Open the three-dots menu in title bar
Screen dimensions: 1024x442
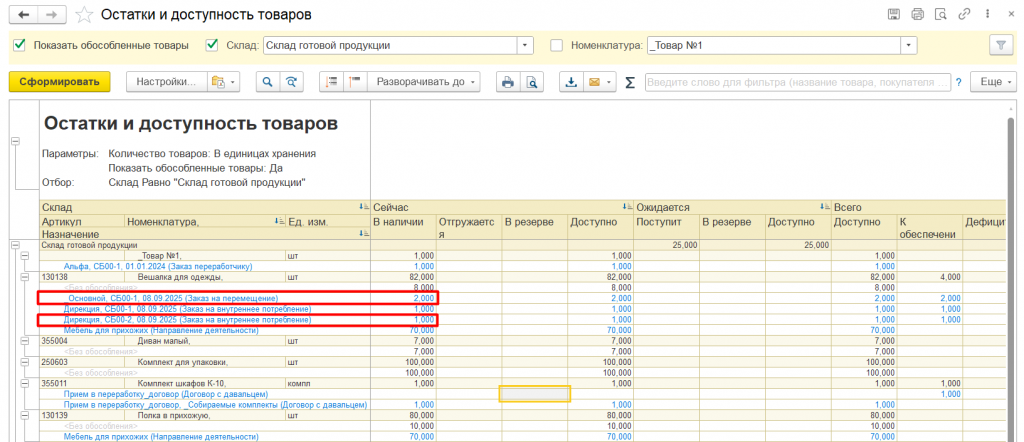pos(985,14)
